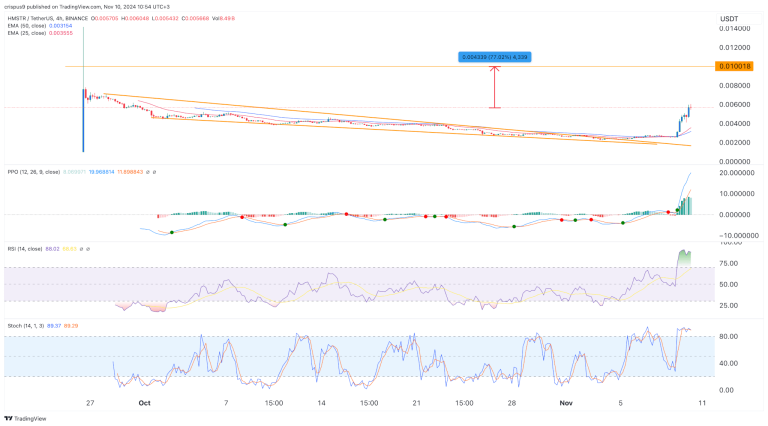Click the EMA (50, close) legend
The height and width of the screenshot is (426, 768).
click(x=27, y=26)
